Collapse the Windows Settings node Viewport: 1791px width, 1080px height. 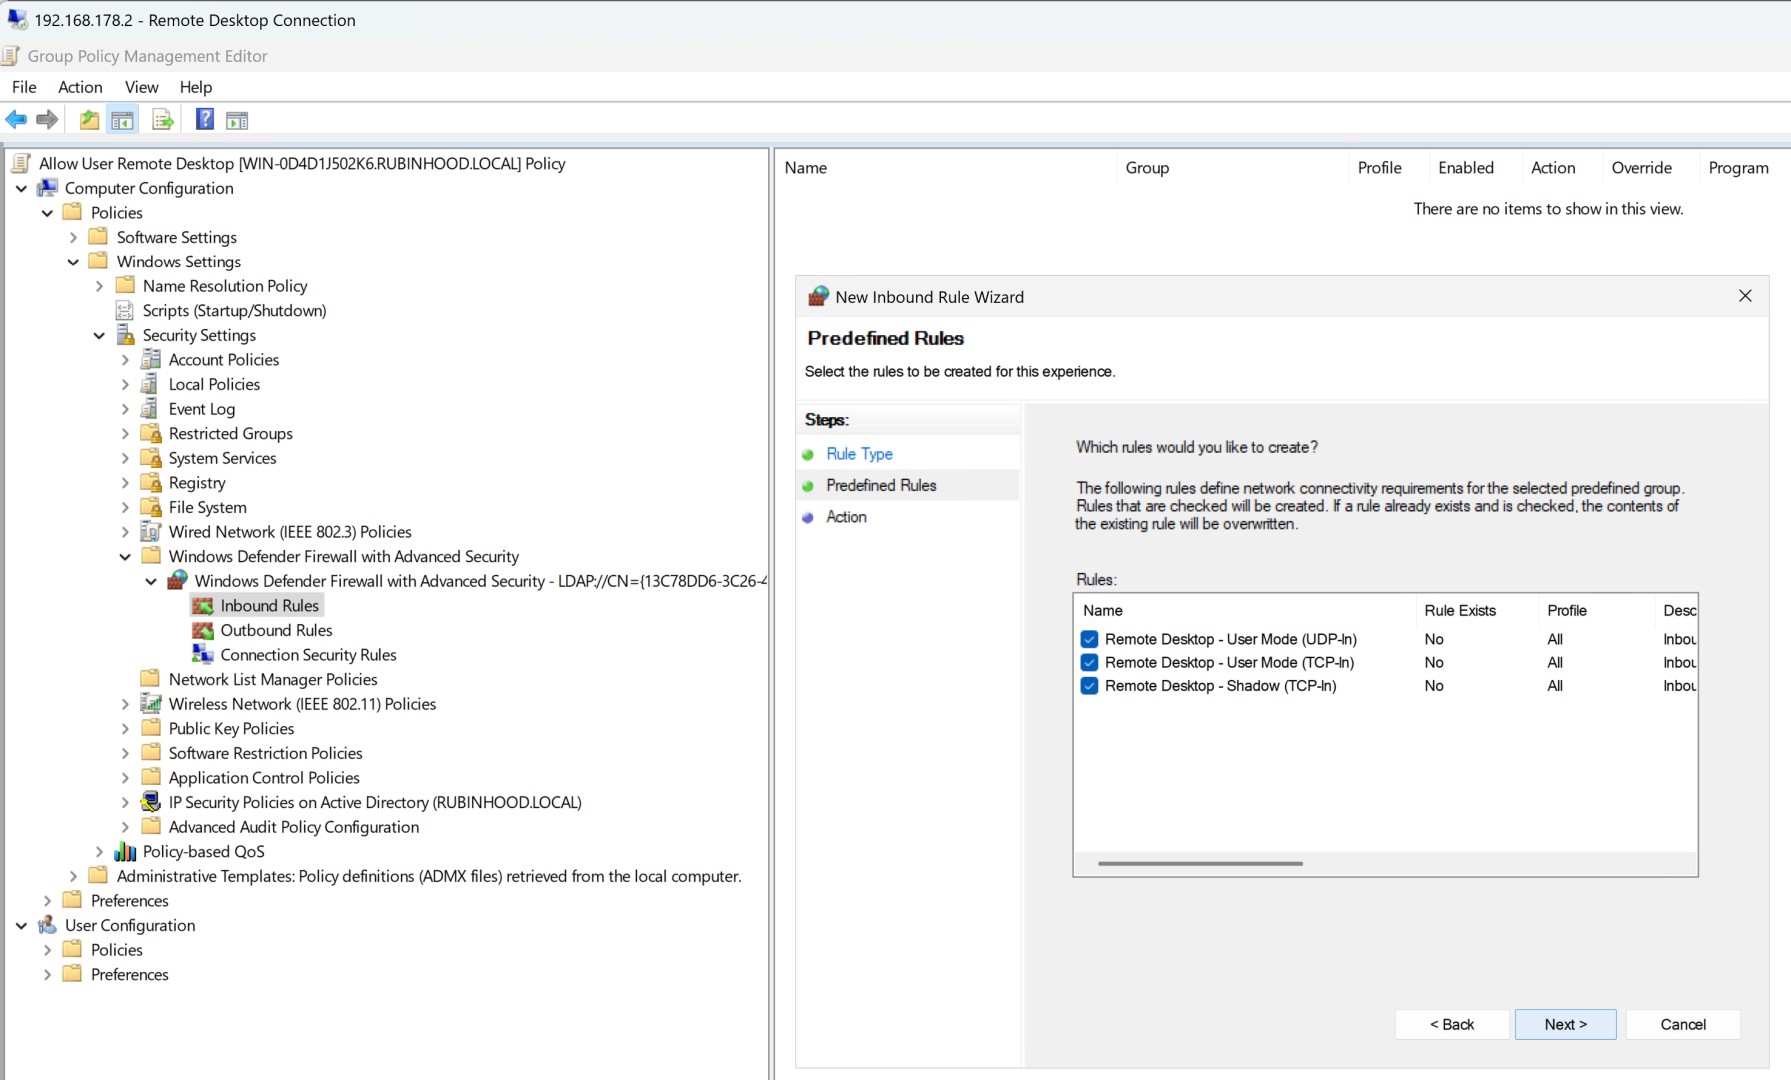point(73,262)
